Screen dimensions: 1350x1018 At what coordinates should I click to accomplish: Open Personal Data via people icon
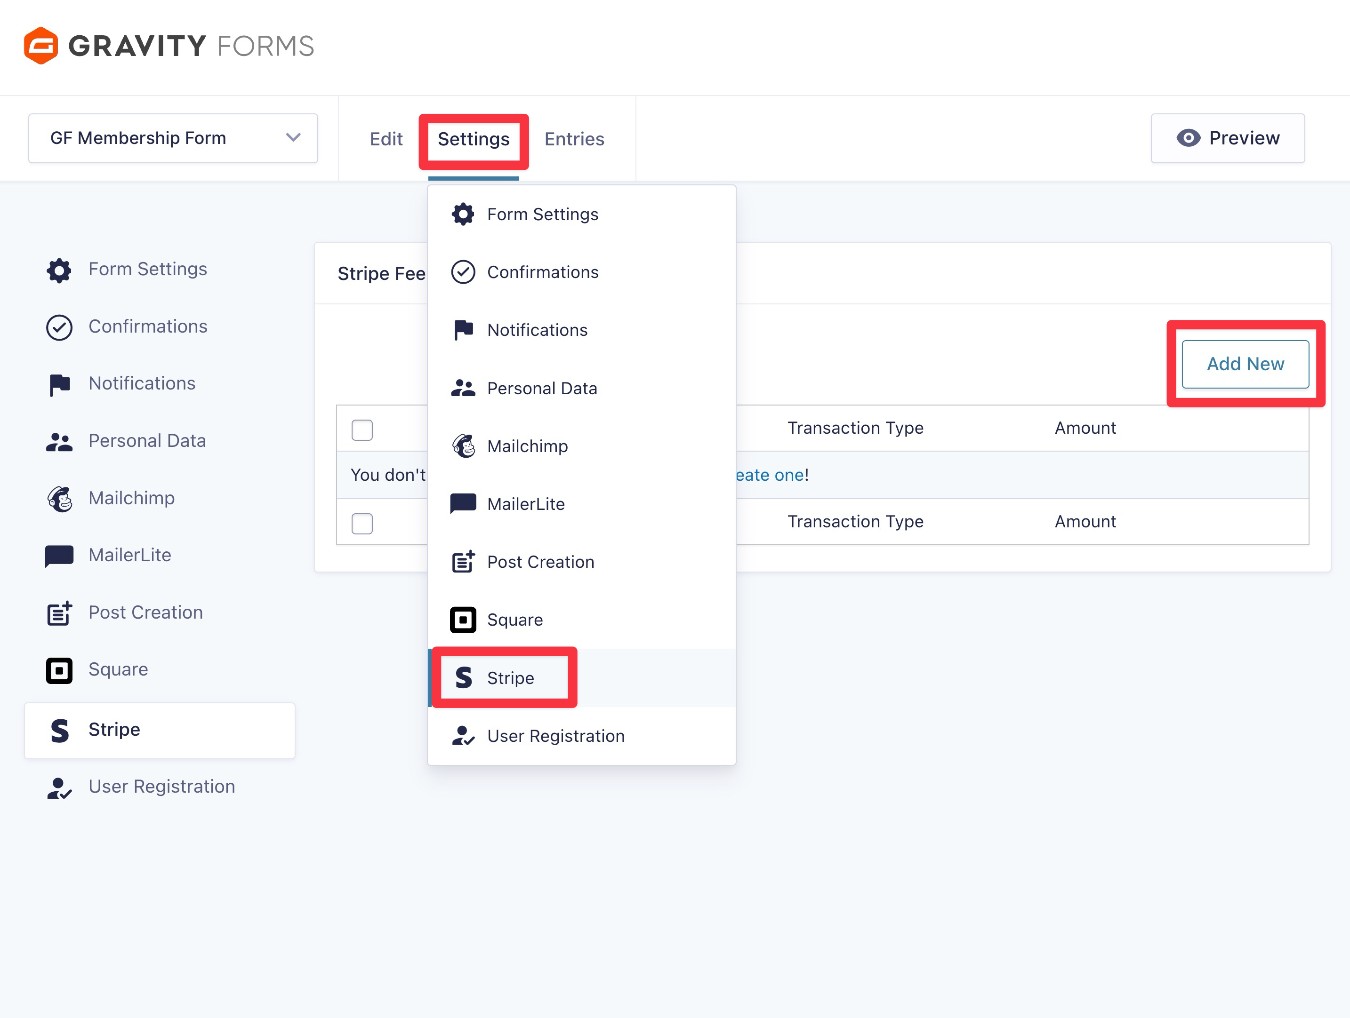coord(59,440)
